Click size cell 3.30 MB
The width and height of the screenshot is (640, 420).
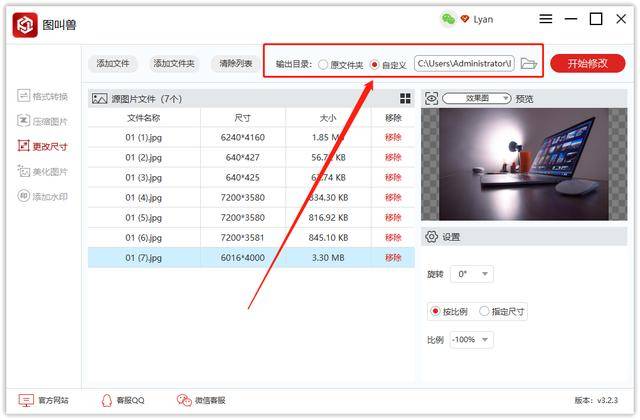tap(328, 258)
